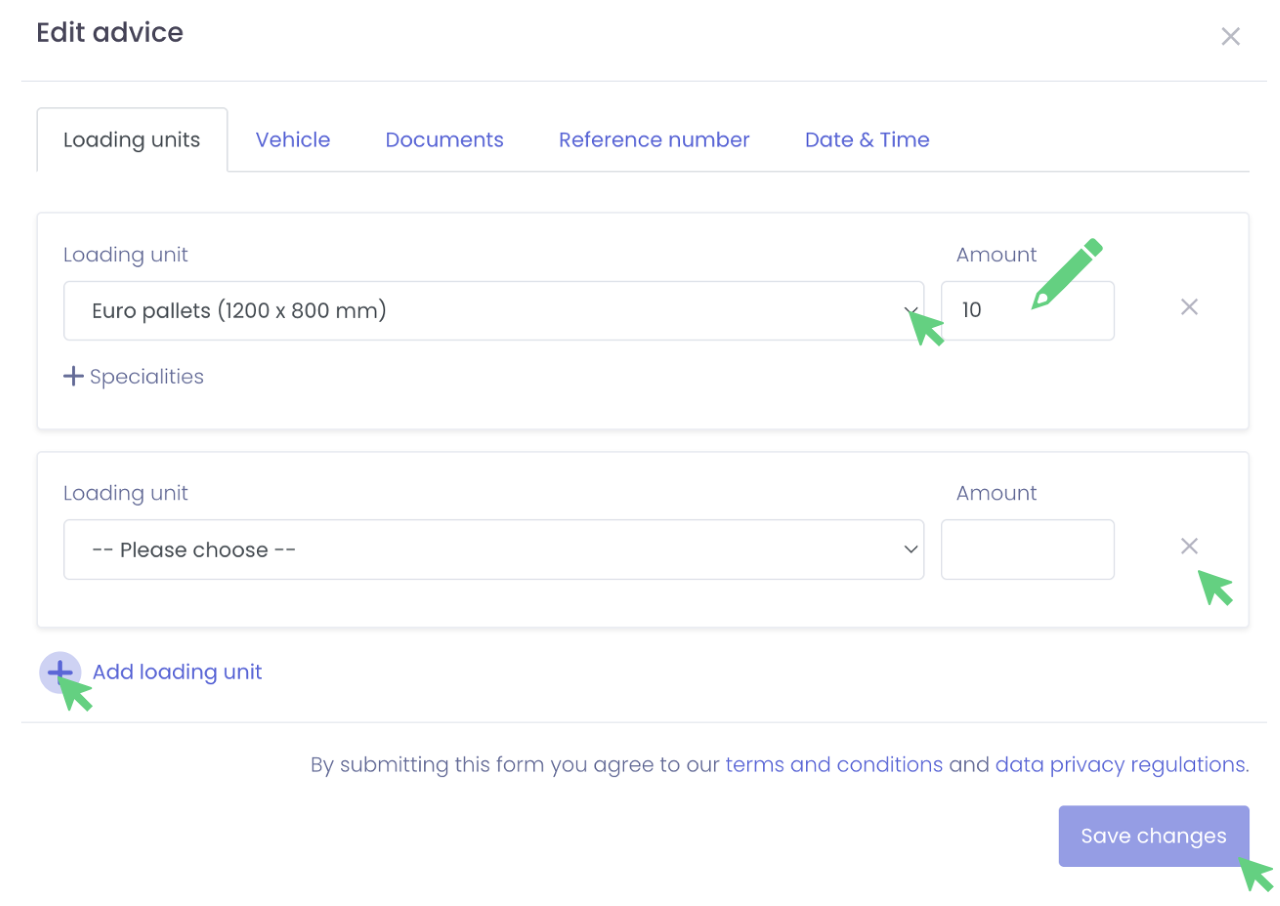This screenshot has width=1280, height=906.
Task: Switch to the Vehicle tab
Action: tap(293, 140)
